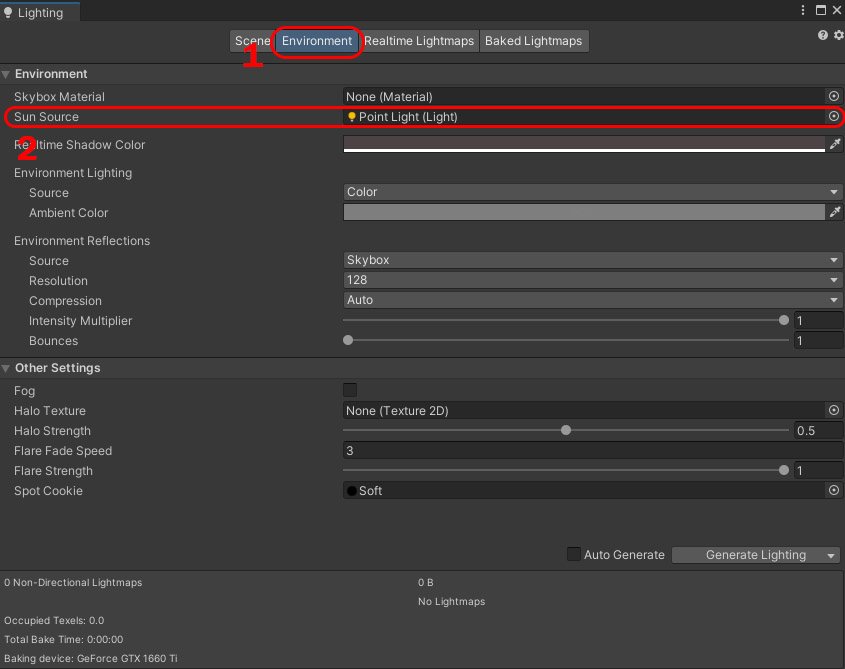Screen dimensions: 845x669
Task: Click the Point Light icon in Sun Source field
Action: tap(351, 116)
